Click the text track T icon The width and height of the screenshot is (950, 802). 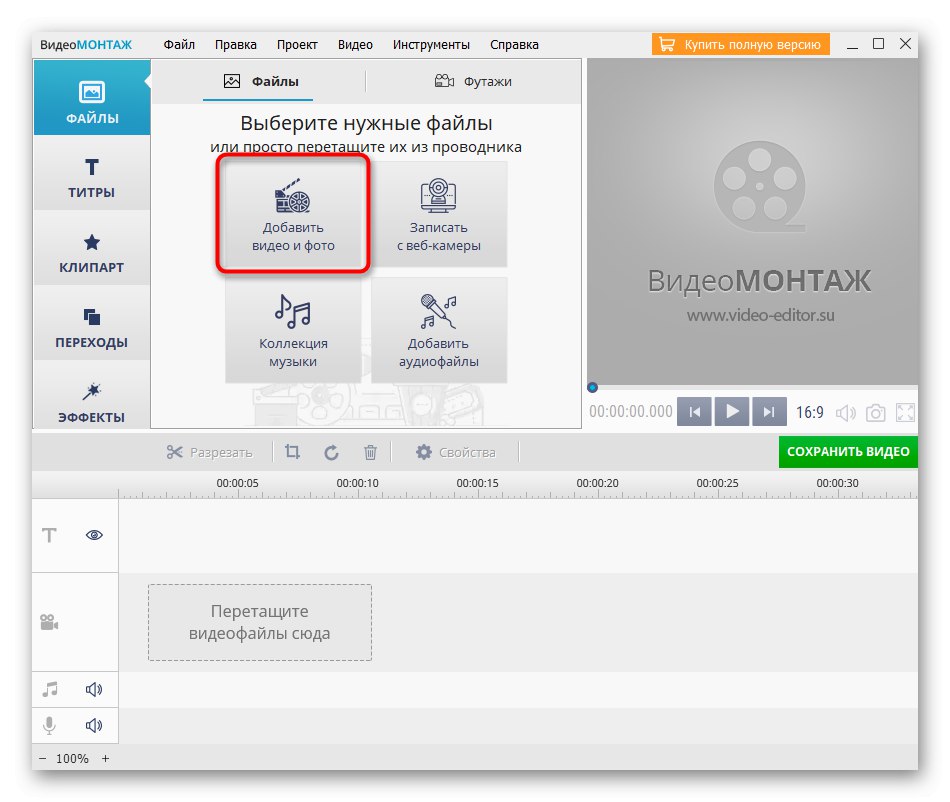(x=49, y=535)
